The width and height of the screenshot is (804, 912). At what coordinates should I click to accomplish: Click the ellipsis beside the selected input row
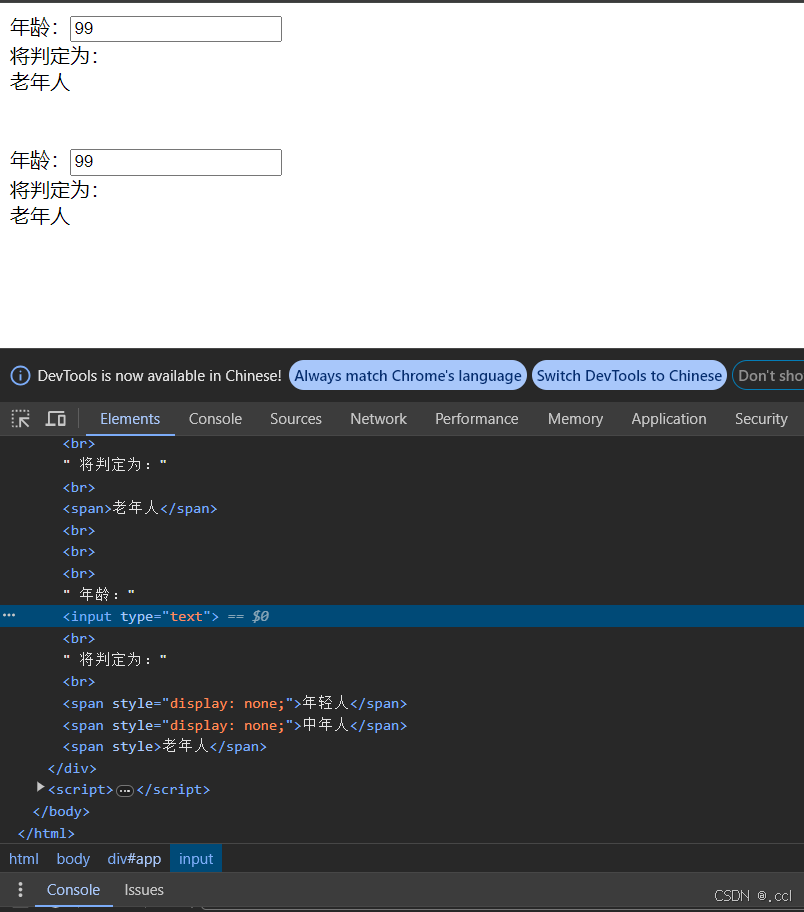click(x=9, y=615)
